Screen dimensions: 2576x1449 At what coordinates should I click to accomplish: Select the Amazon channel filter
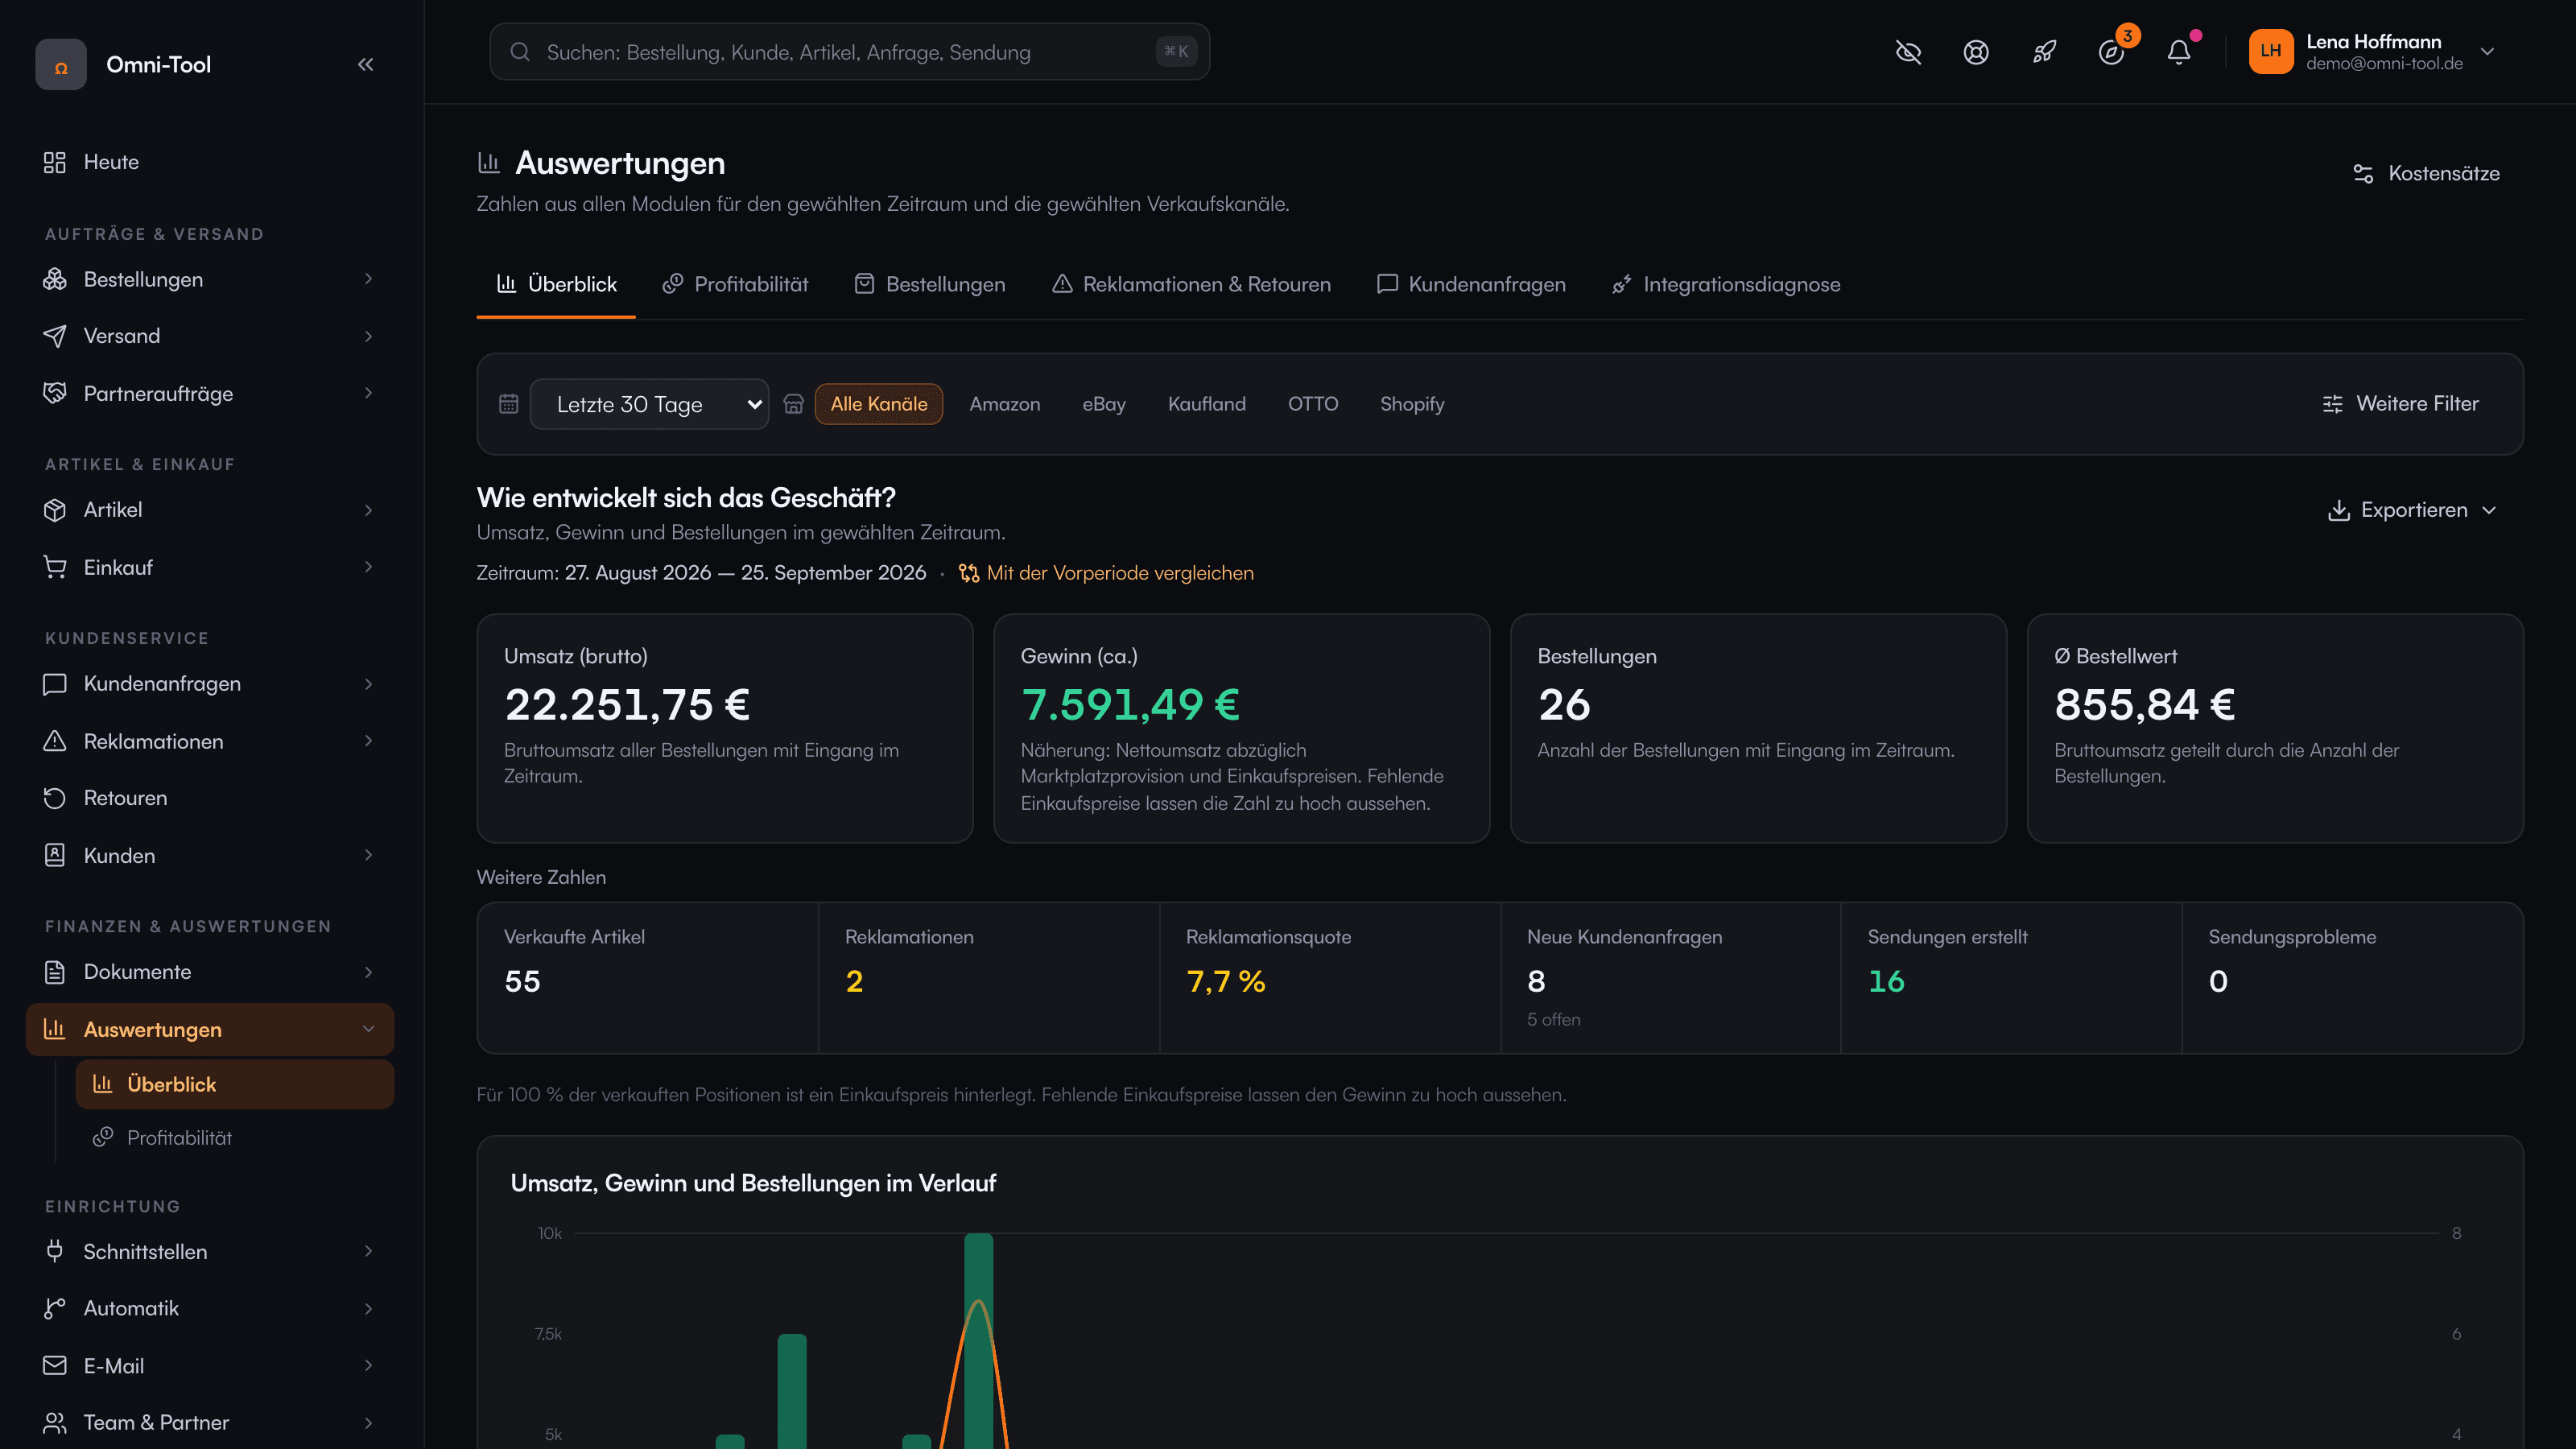[1005, 404]
